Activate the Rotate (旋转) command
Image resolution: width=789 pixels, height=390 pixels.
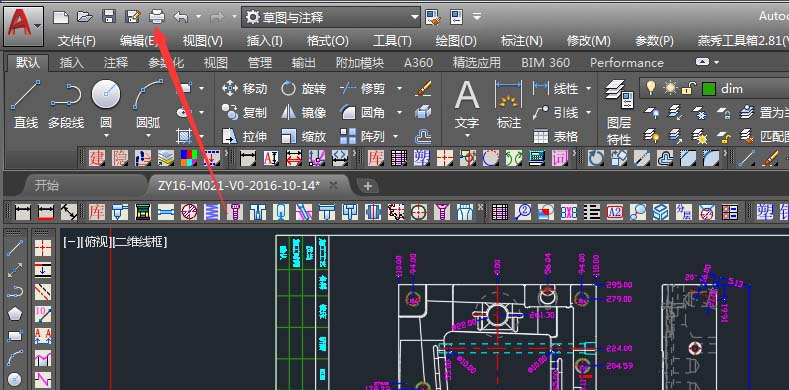pos(303,89)
